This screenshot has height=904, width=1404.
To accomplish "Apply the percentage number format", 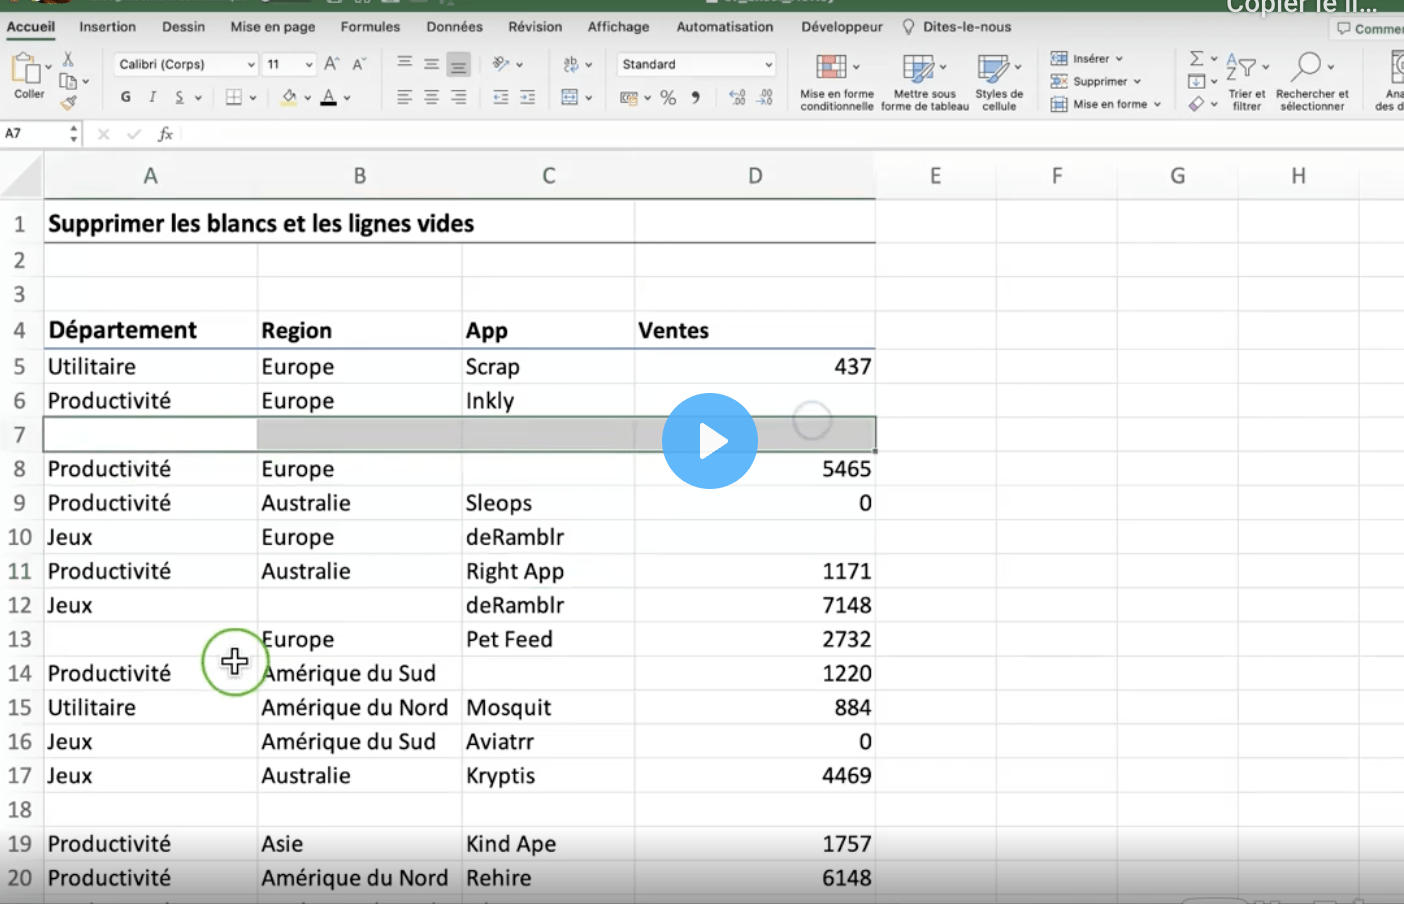I will pos(666,97).
